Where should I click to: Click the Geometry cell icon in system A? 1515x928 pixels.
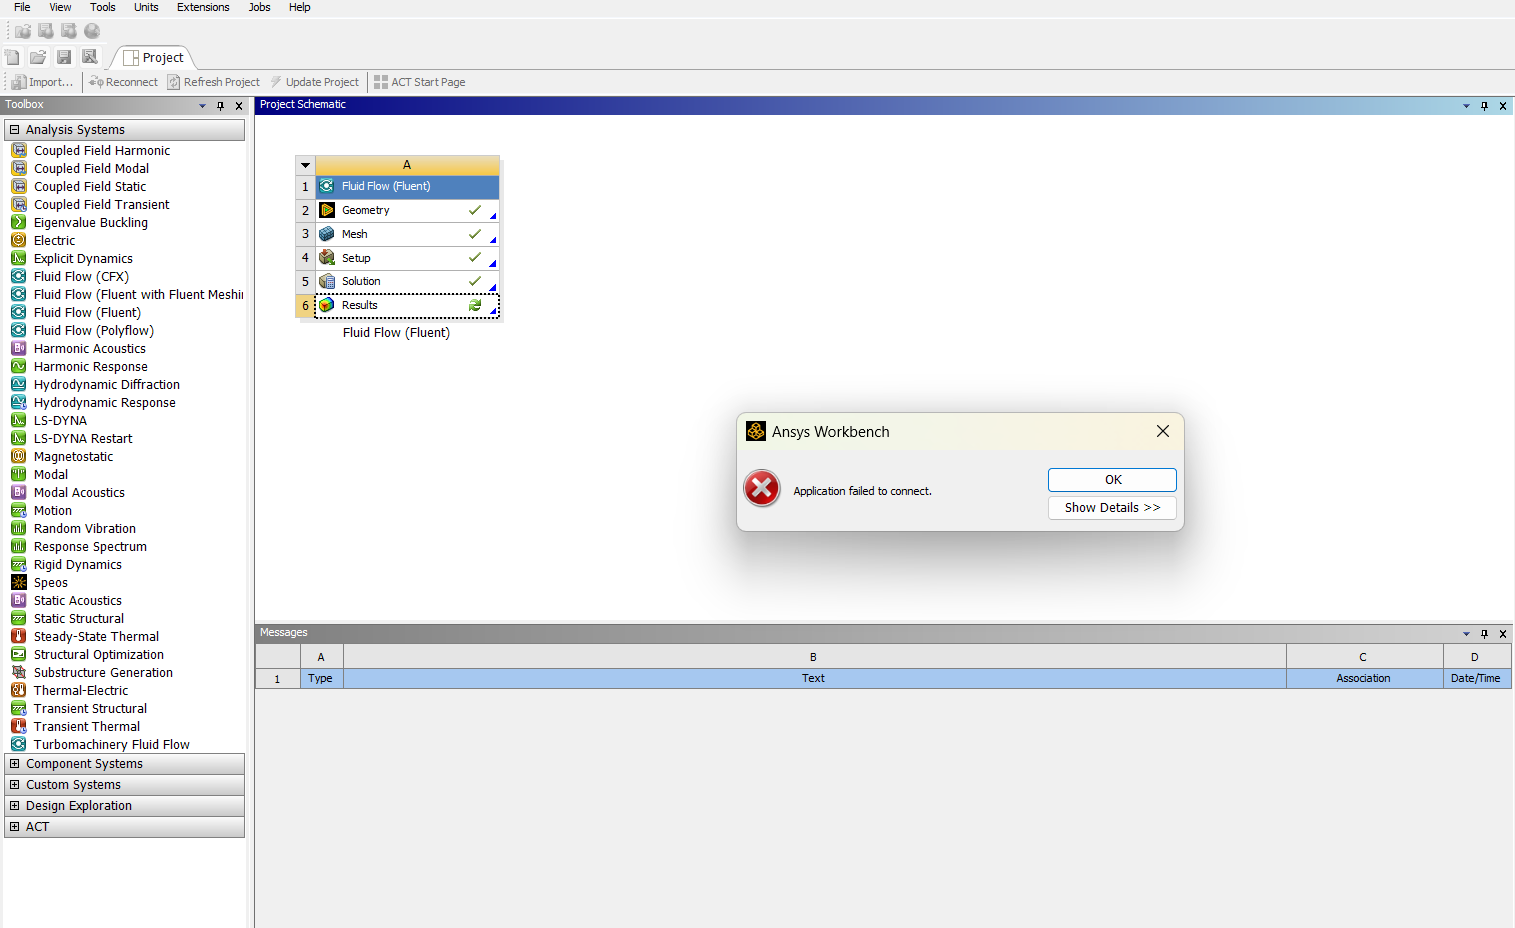click(327, 210)
